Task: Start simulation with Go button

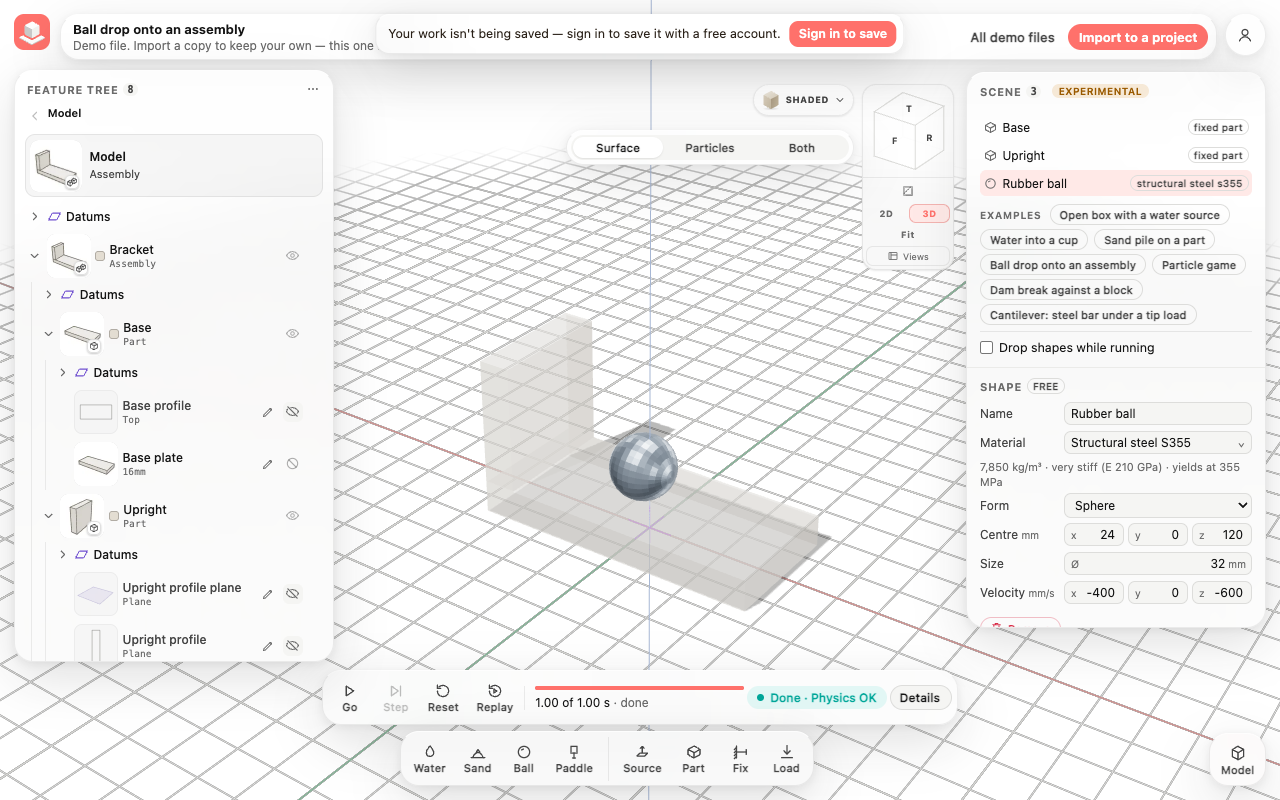Action: click(349, 698)
